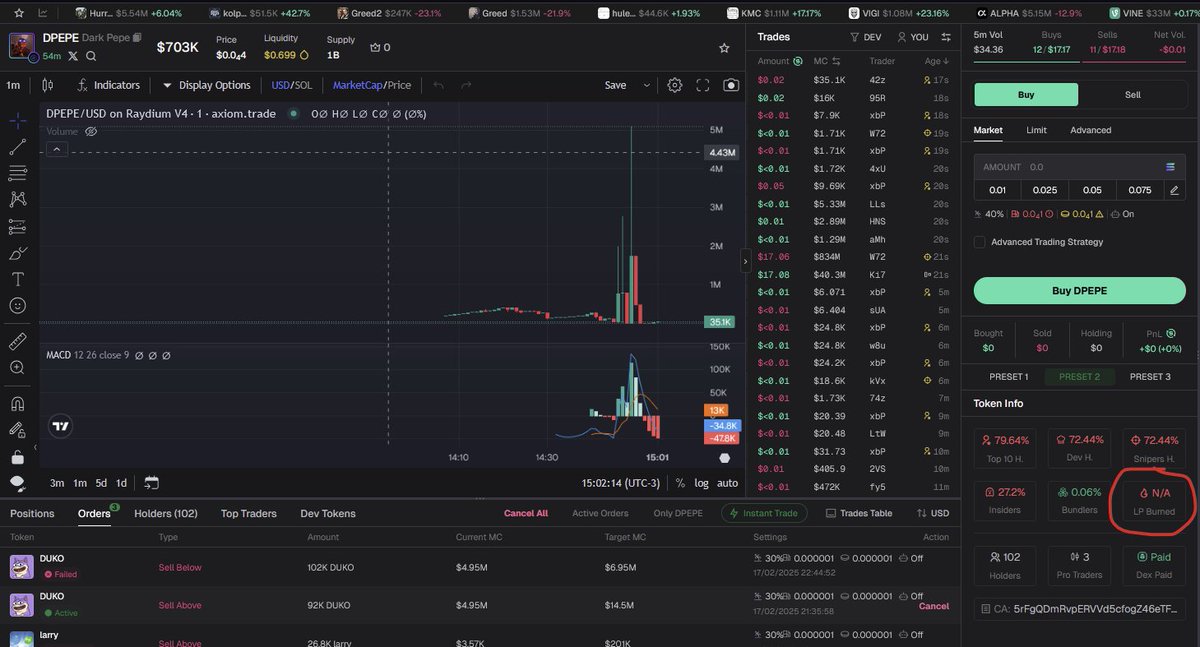Focus the AMOUNT input field
This screenshot has width=1200, height=647.
pos(1080,167)
